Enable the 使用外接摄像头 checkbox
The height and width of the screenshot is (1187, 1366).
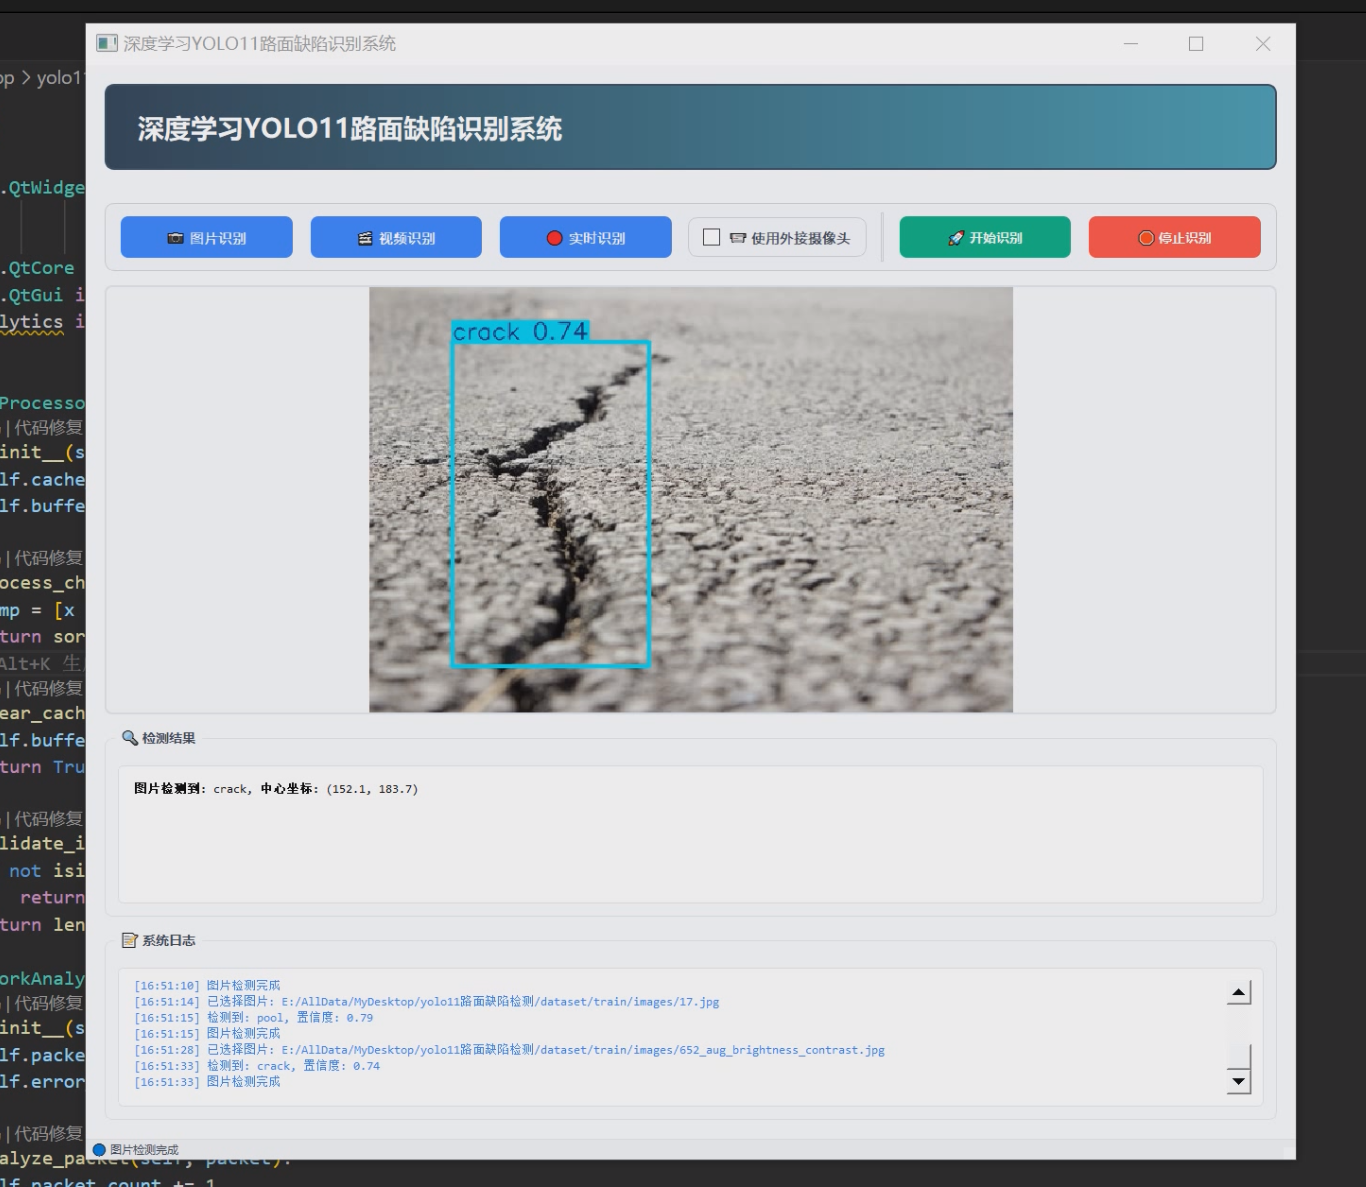(x=711, y=236)
